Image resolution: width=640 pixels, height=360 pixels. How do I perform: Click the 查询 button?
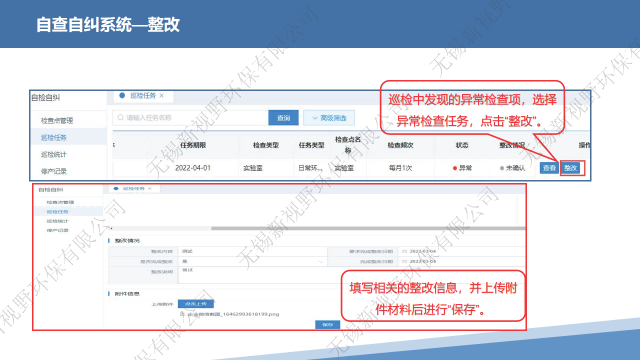click(283, 118)
